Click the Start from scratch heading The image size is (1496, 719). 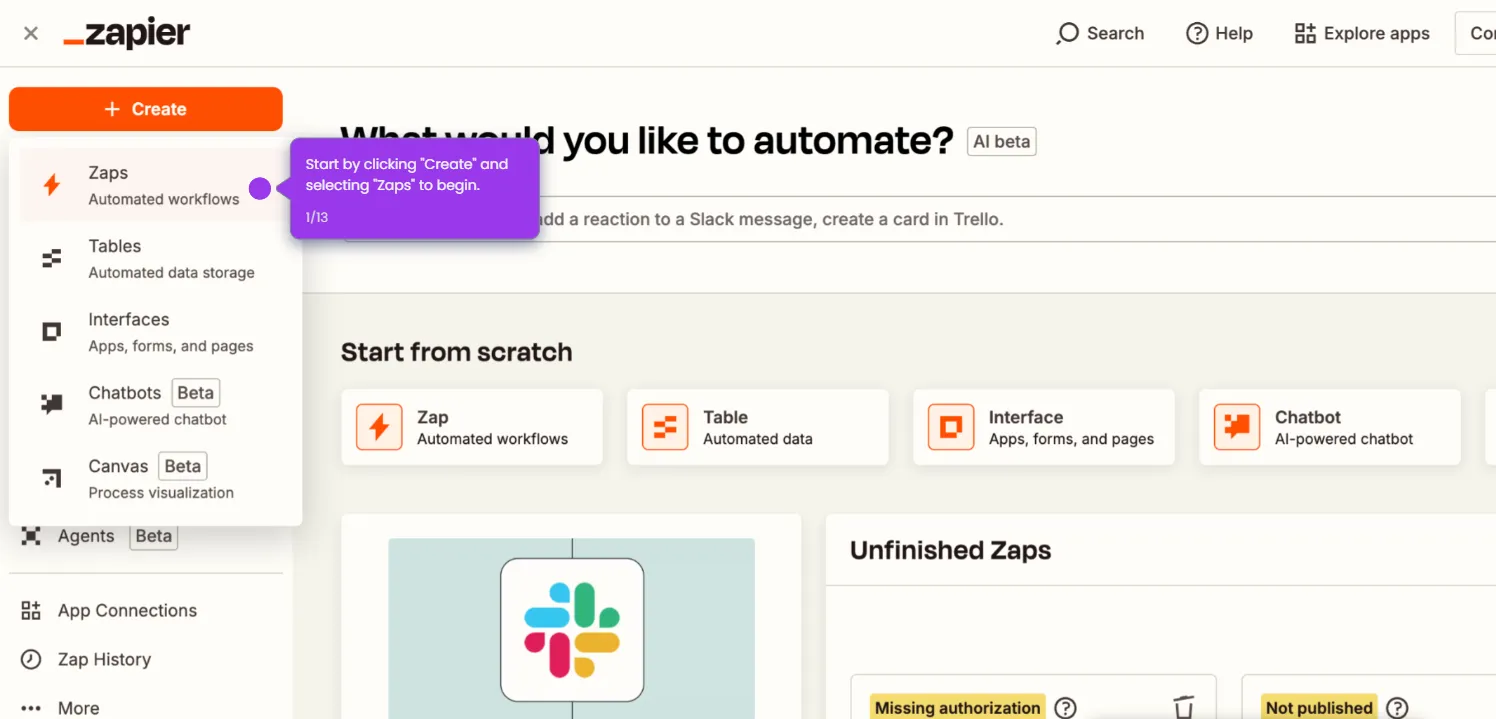point(456,352)
